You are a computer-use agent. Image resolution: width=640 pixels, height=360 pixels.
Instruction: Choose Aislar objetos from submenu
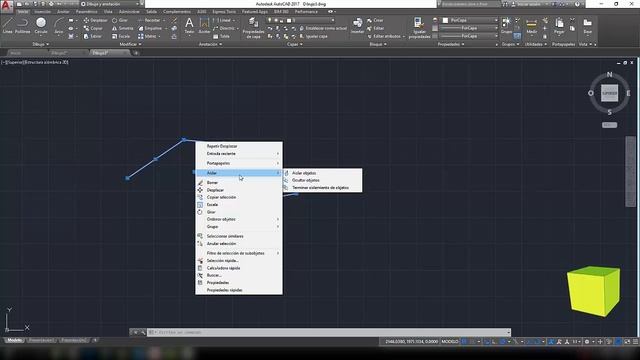point(323,173)
